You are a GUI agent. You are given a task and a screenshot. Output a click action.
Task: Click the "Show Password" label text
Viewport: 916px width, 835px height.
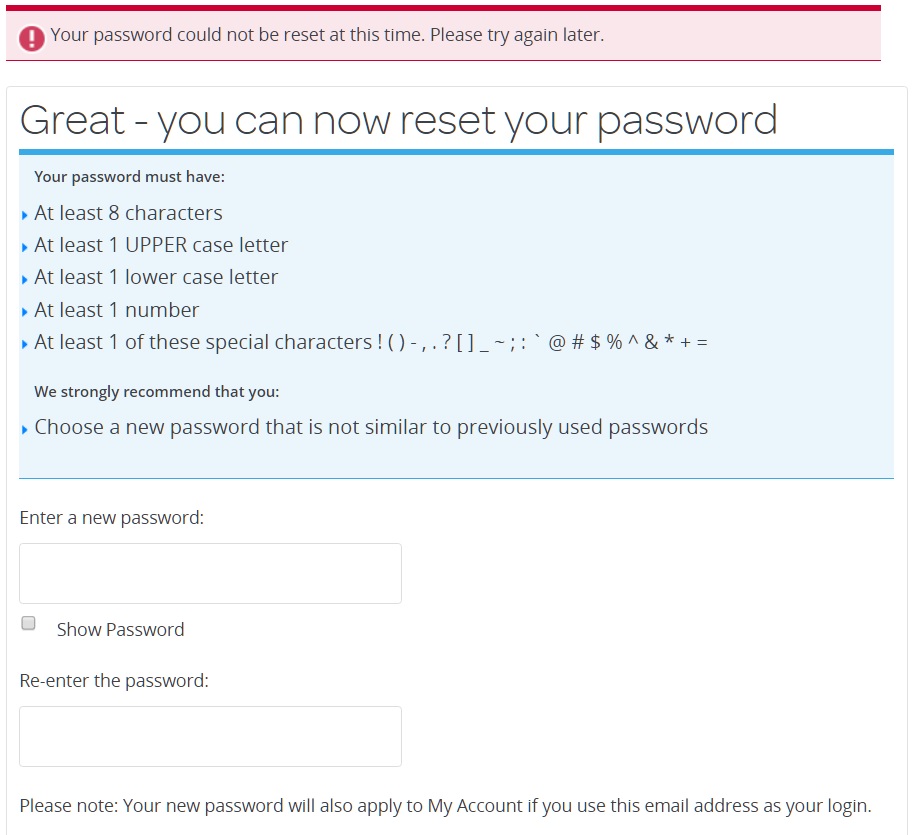pyautogui.click(x=120, y=630)
